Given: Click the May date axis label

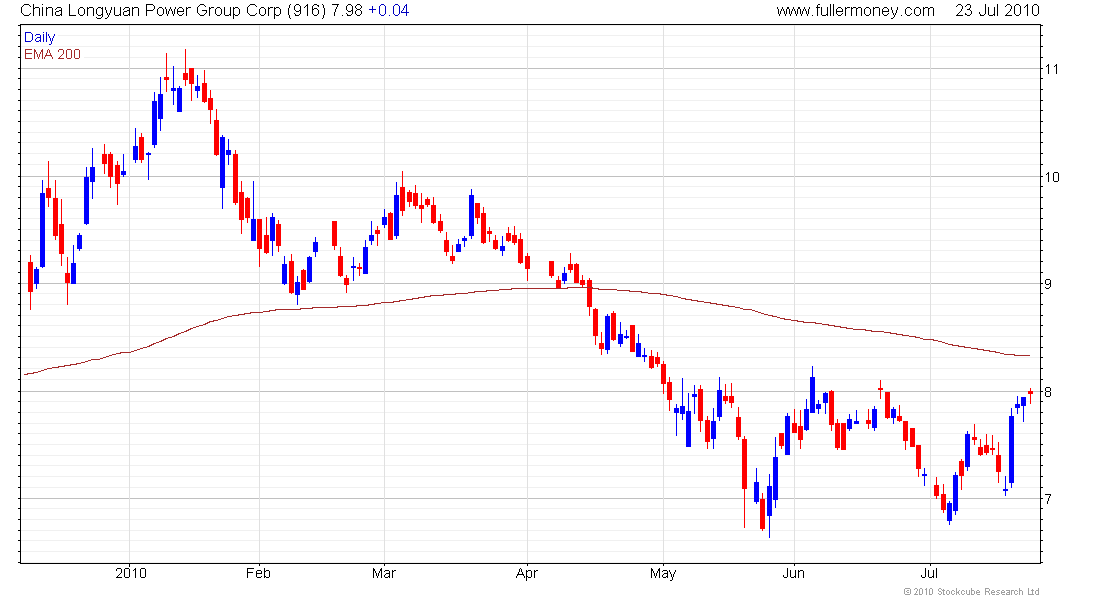Looking at the screenshot, I should click(x=663, y=573).
